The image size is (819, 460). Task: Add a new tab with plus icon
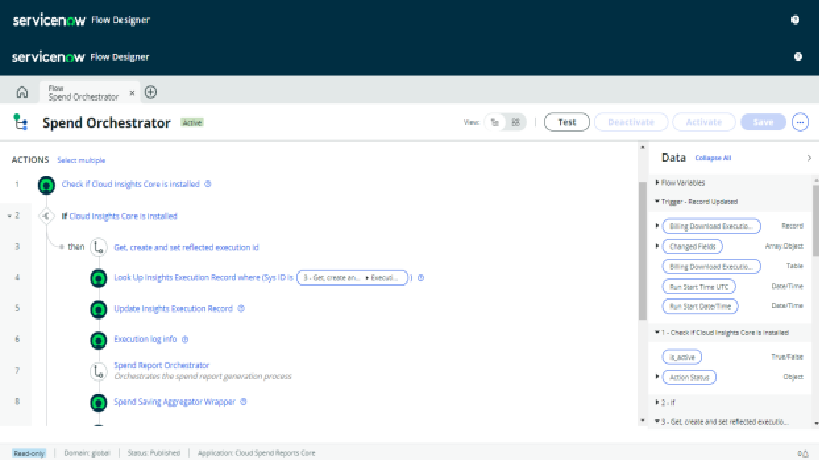[150, 92]
